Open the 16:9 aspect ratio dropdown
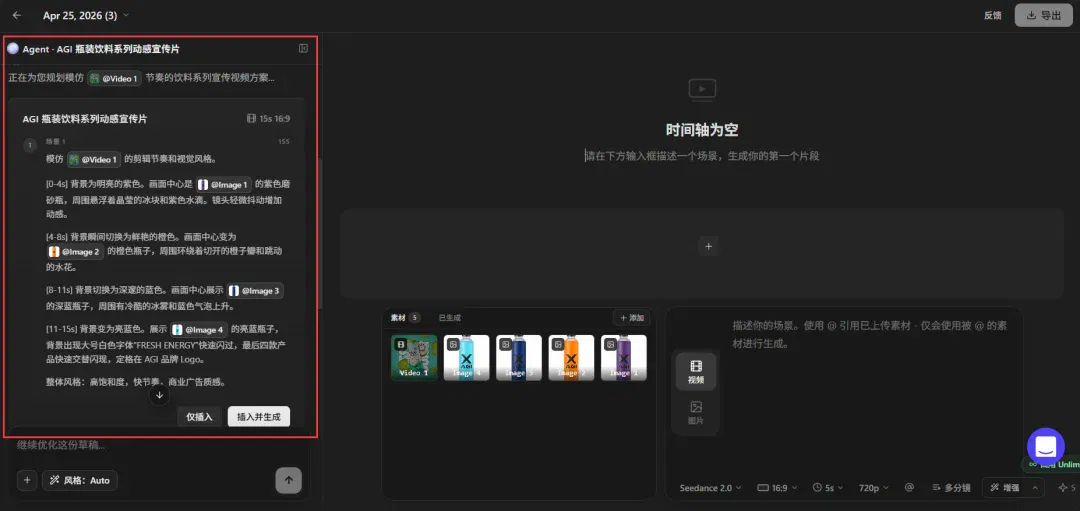The height and width of the screenshot is (511, 1080). (x=777, y=488)
